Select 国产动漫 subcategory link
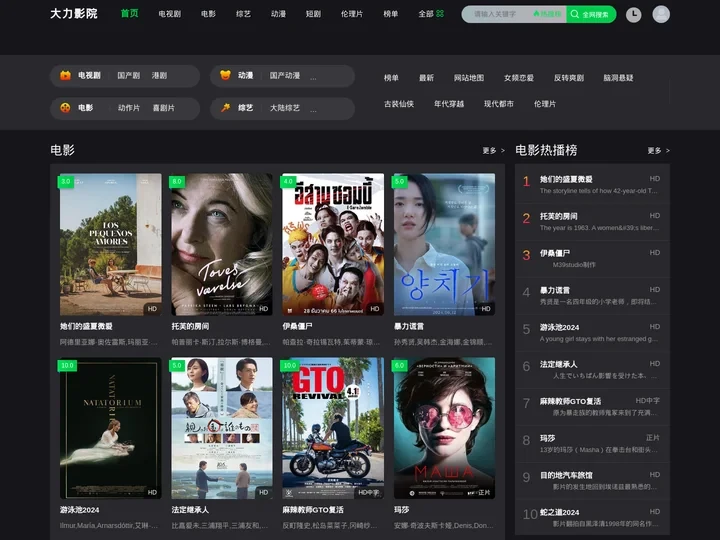Viewport: 720px width, 540px height. [x=285, y=75]
